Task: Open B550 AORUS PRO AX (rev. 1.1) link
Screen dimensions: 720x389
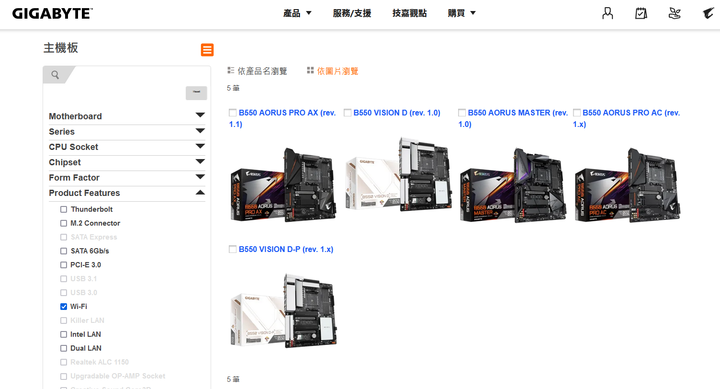Action: (x=282, y=118)
